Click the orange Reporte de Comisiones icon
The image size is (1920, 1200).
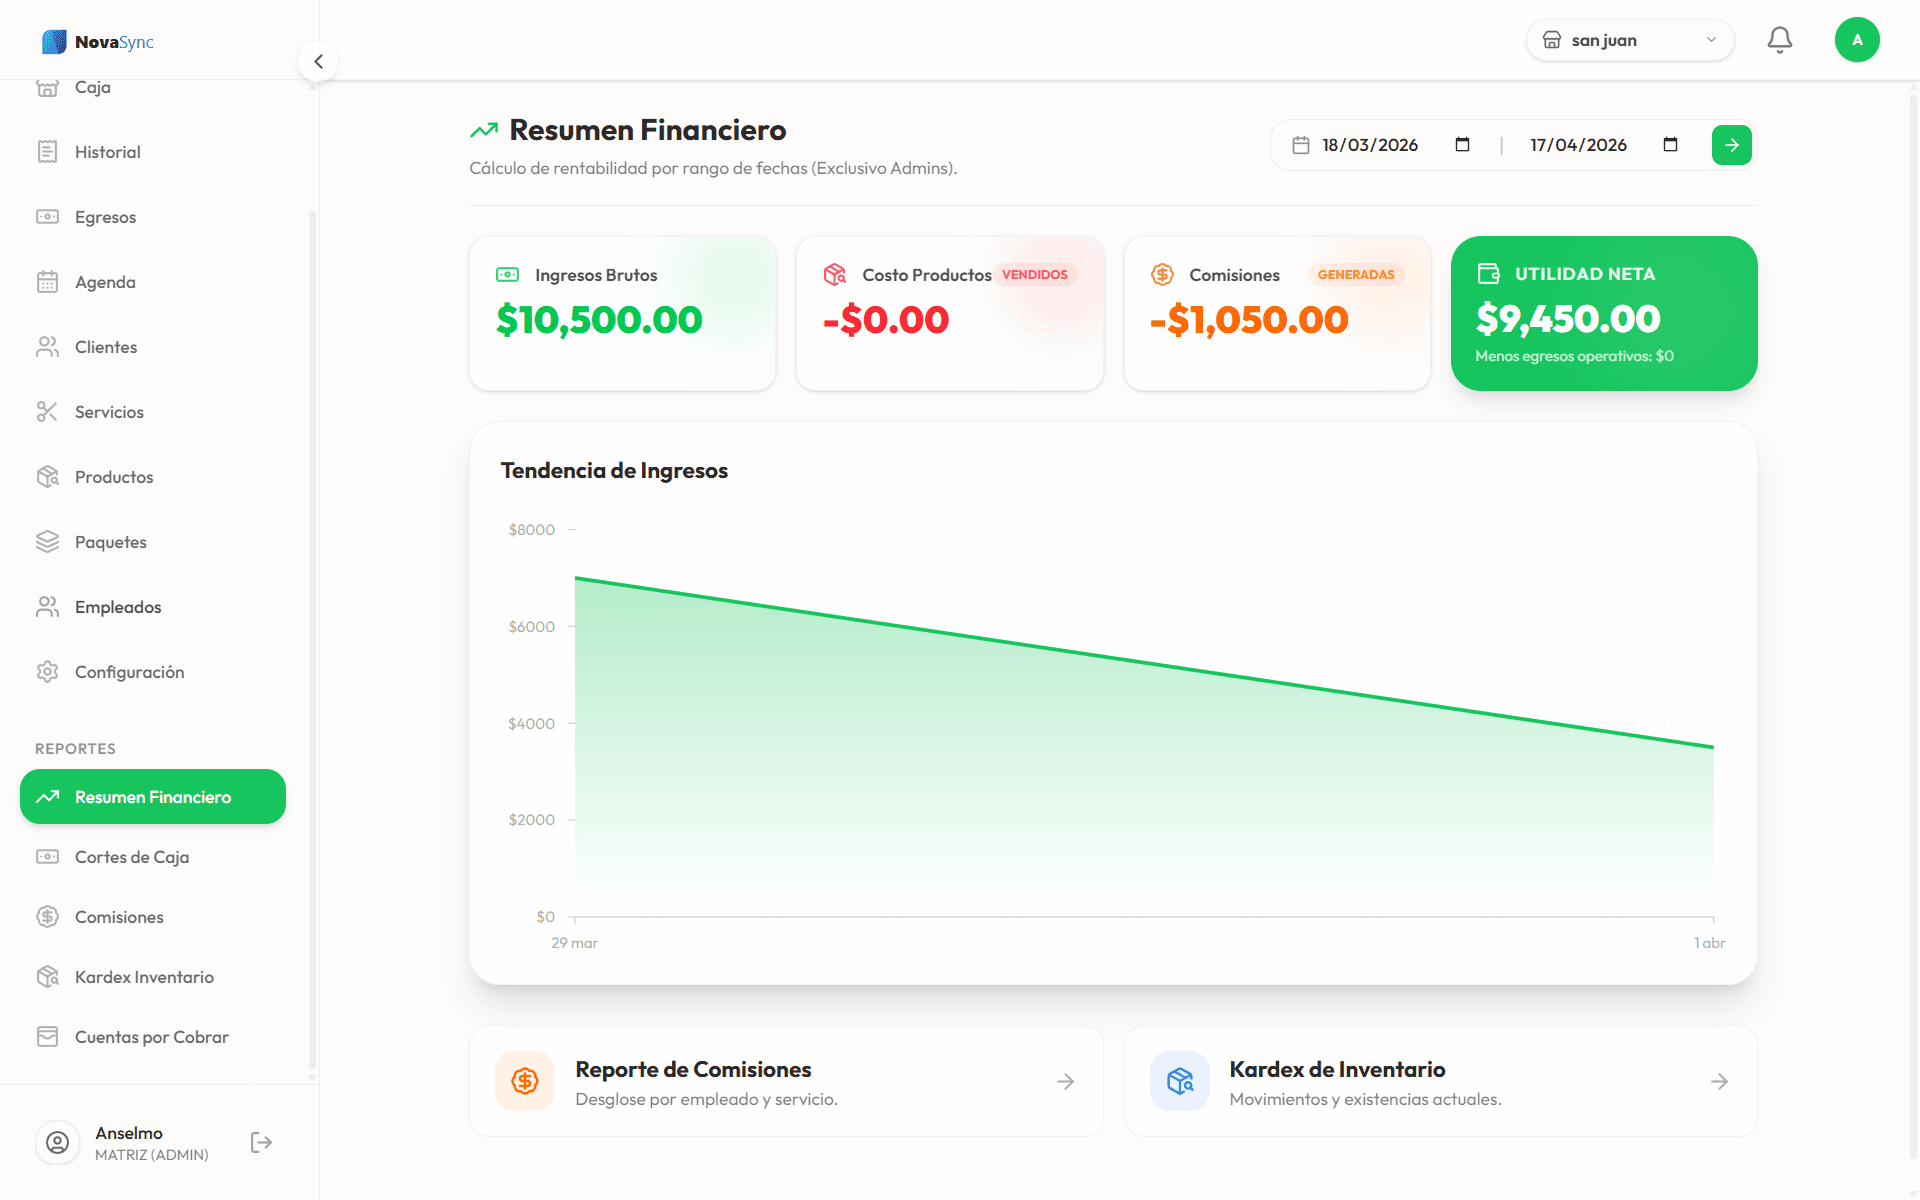525,1081
